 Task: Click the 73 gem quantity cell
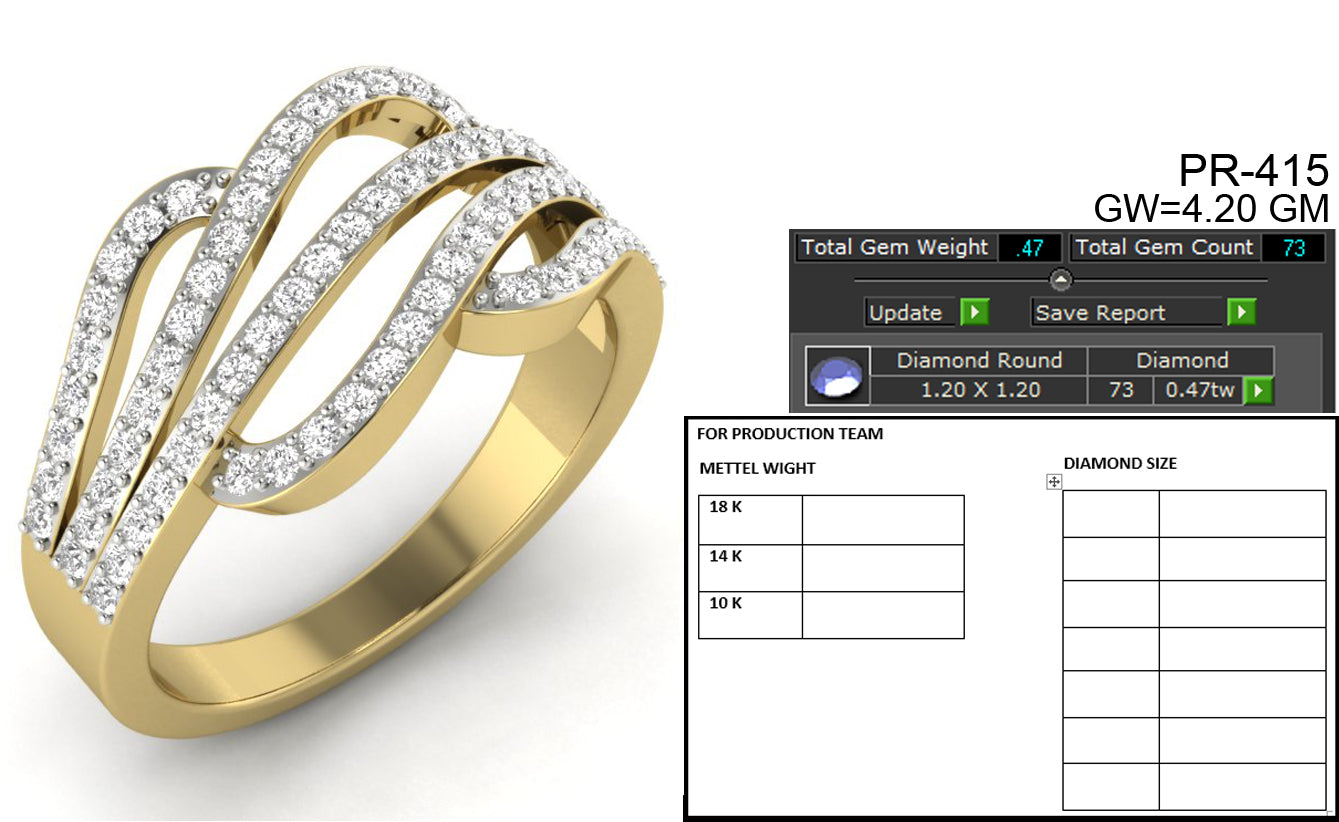[x=1120, y=390]
